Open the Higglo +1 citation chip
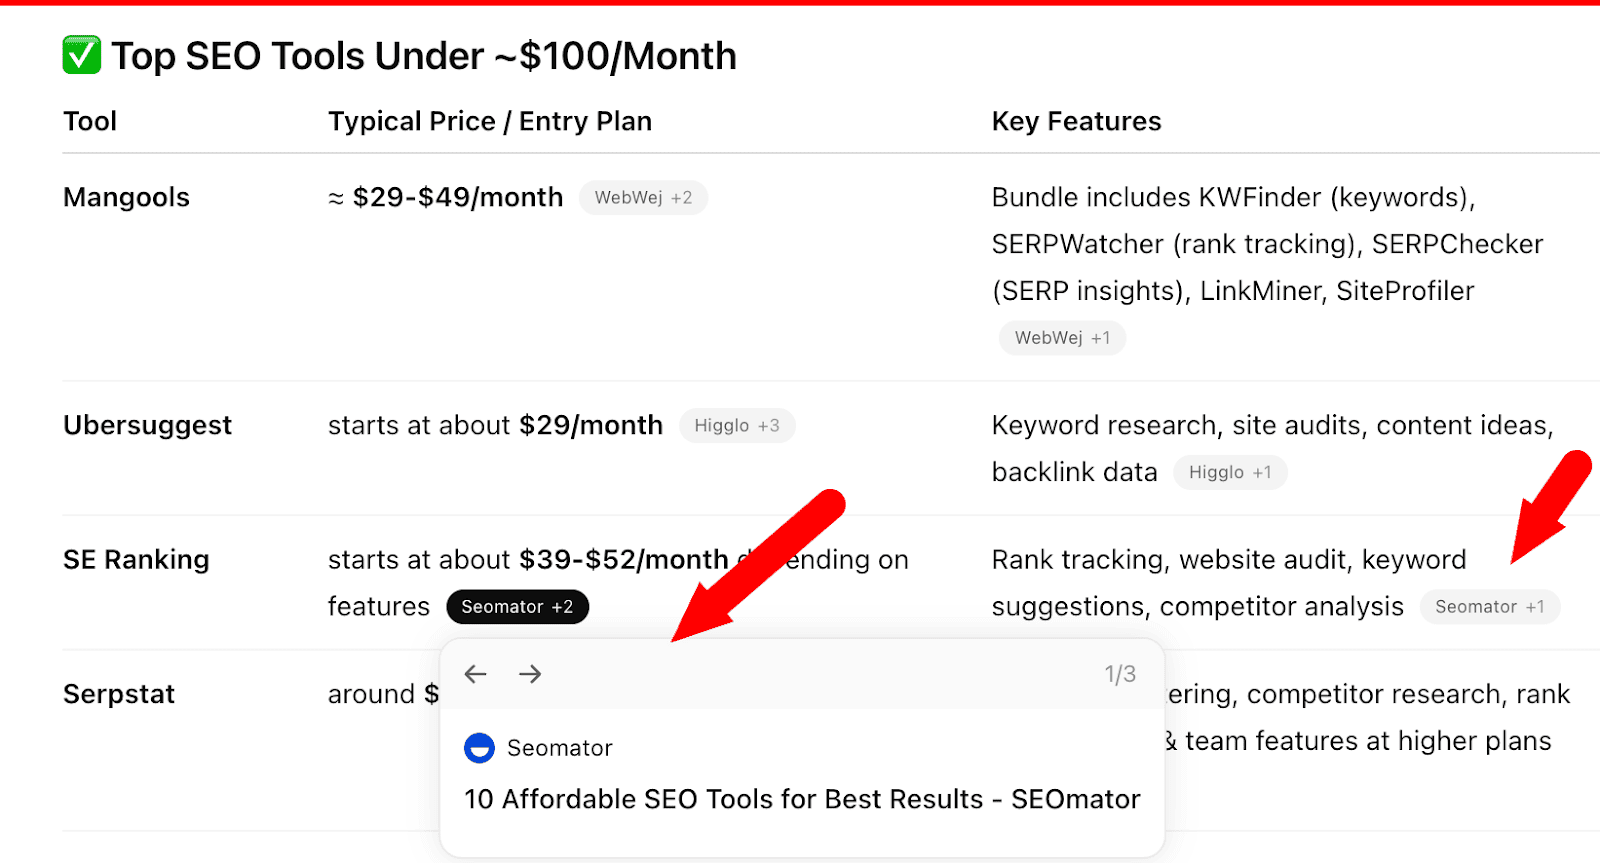Screen dimensions: 1600x863 [1230, 472]
